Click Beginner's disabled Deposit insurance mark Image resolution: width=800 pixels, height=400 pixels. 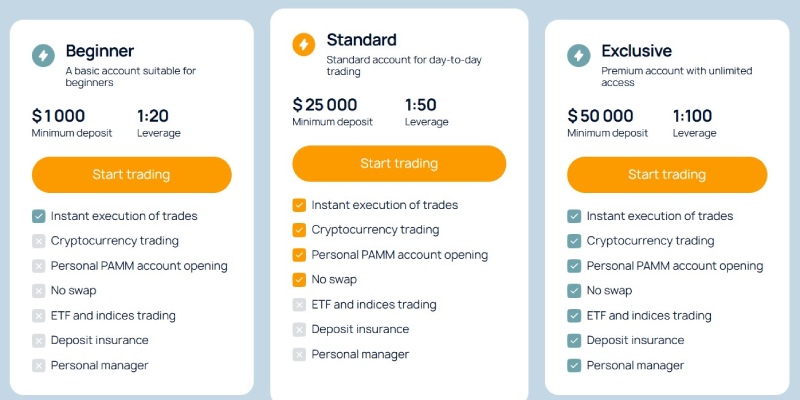tap(39, 341)
